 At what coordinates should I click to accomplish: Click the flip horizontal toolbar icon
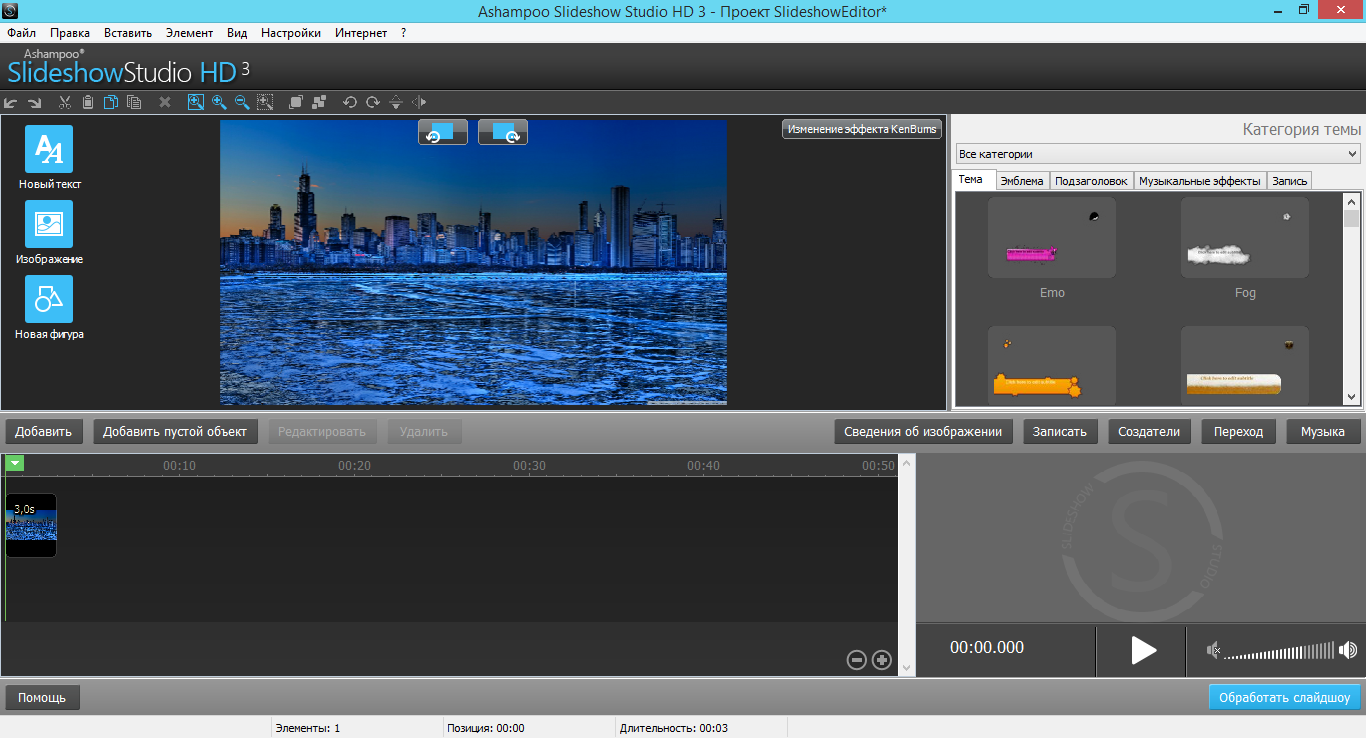point(419,102)
